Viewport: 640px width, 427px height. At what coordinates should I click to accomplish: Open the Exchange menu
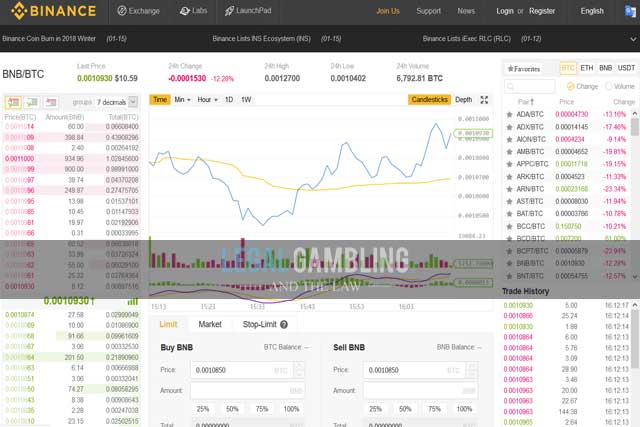click(x=139, y=11)
